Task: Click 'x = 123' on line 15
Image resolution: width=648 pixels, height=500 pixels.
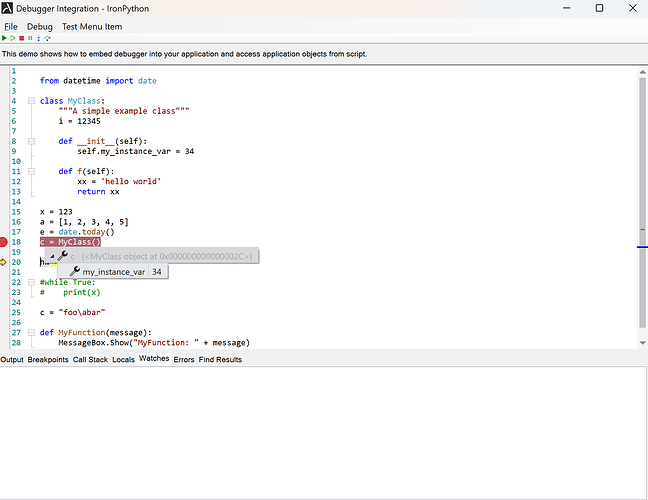Action: pyautogui.click(x=56, y=212)
